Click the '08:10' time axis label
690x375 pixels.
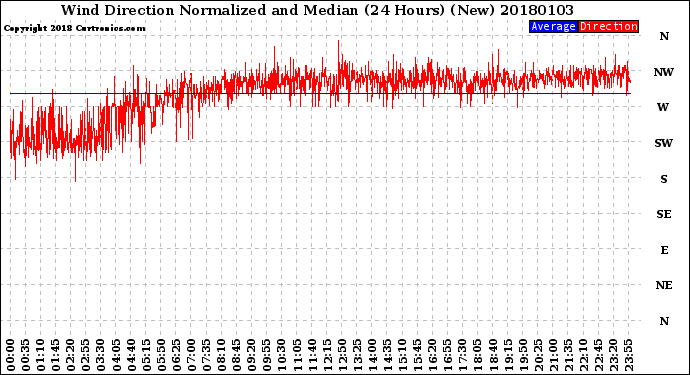click(221, 355)
